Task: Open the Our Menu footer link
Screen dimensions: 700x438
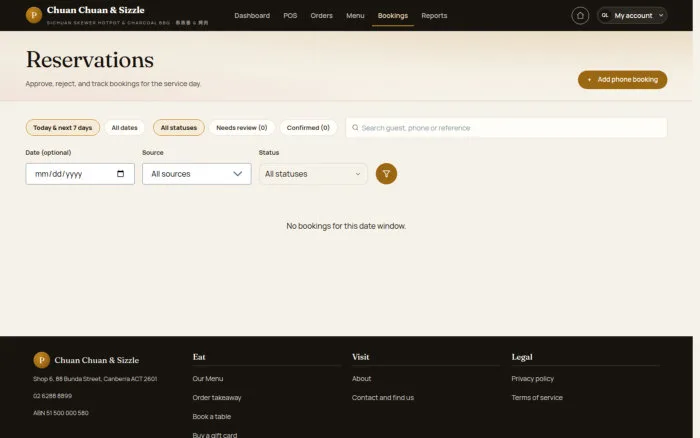Action: (x=208, y=379)
